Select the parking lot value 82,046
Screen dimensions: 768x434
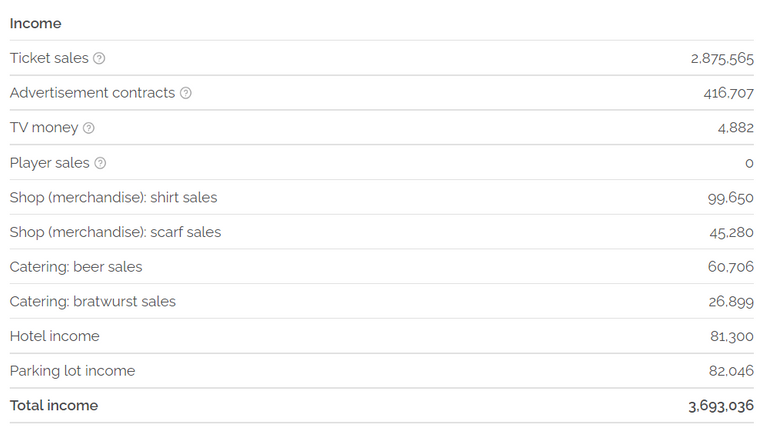pyautogui.click(x=731, y=371)
